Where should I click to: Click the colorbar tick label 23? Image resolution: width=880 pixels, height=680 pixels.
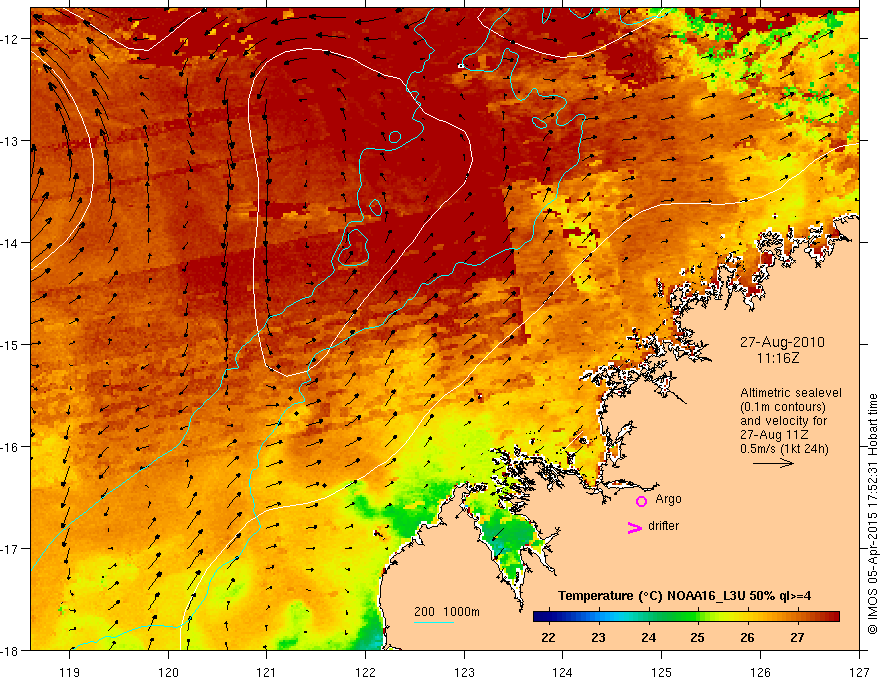(598, 637)
